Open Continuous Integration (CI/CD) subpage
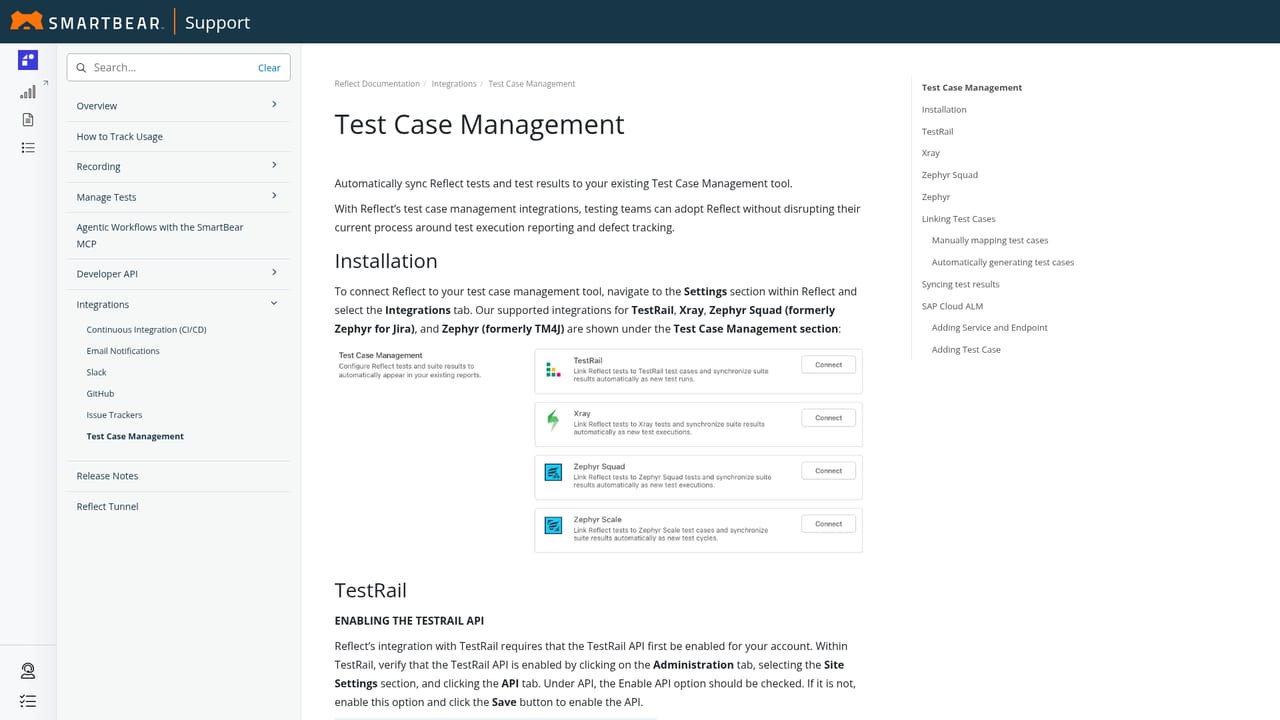The image size is (1280, 720). [146, 330]
